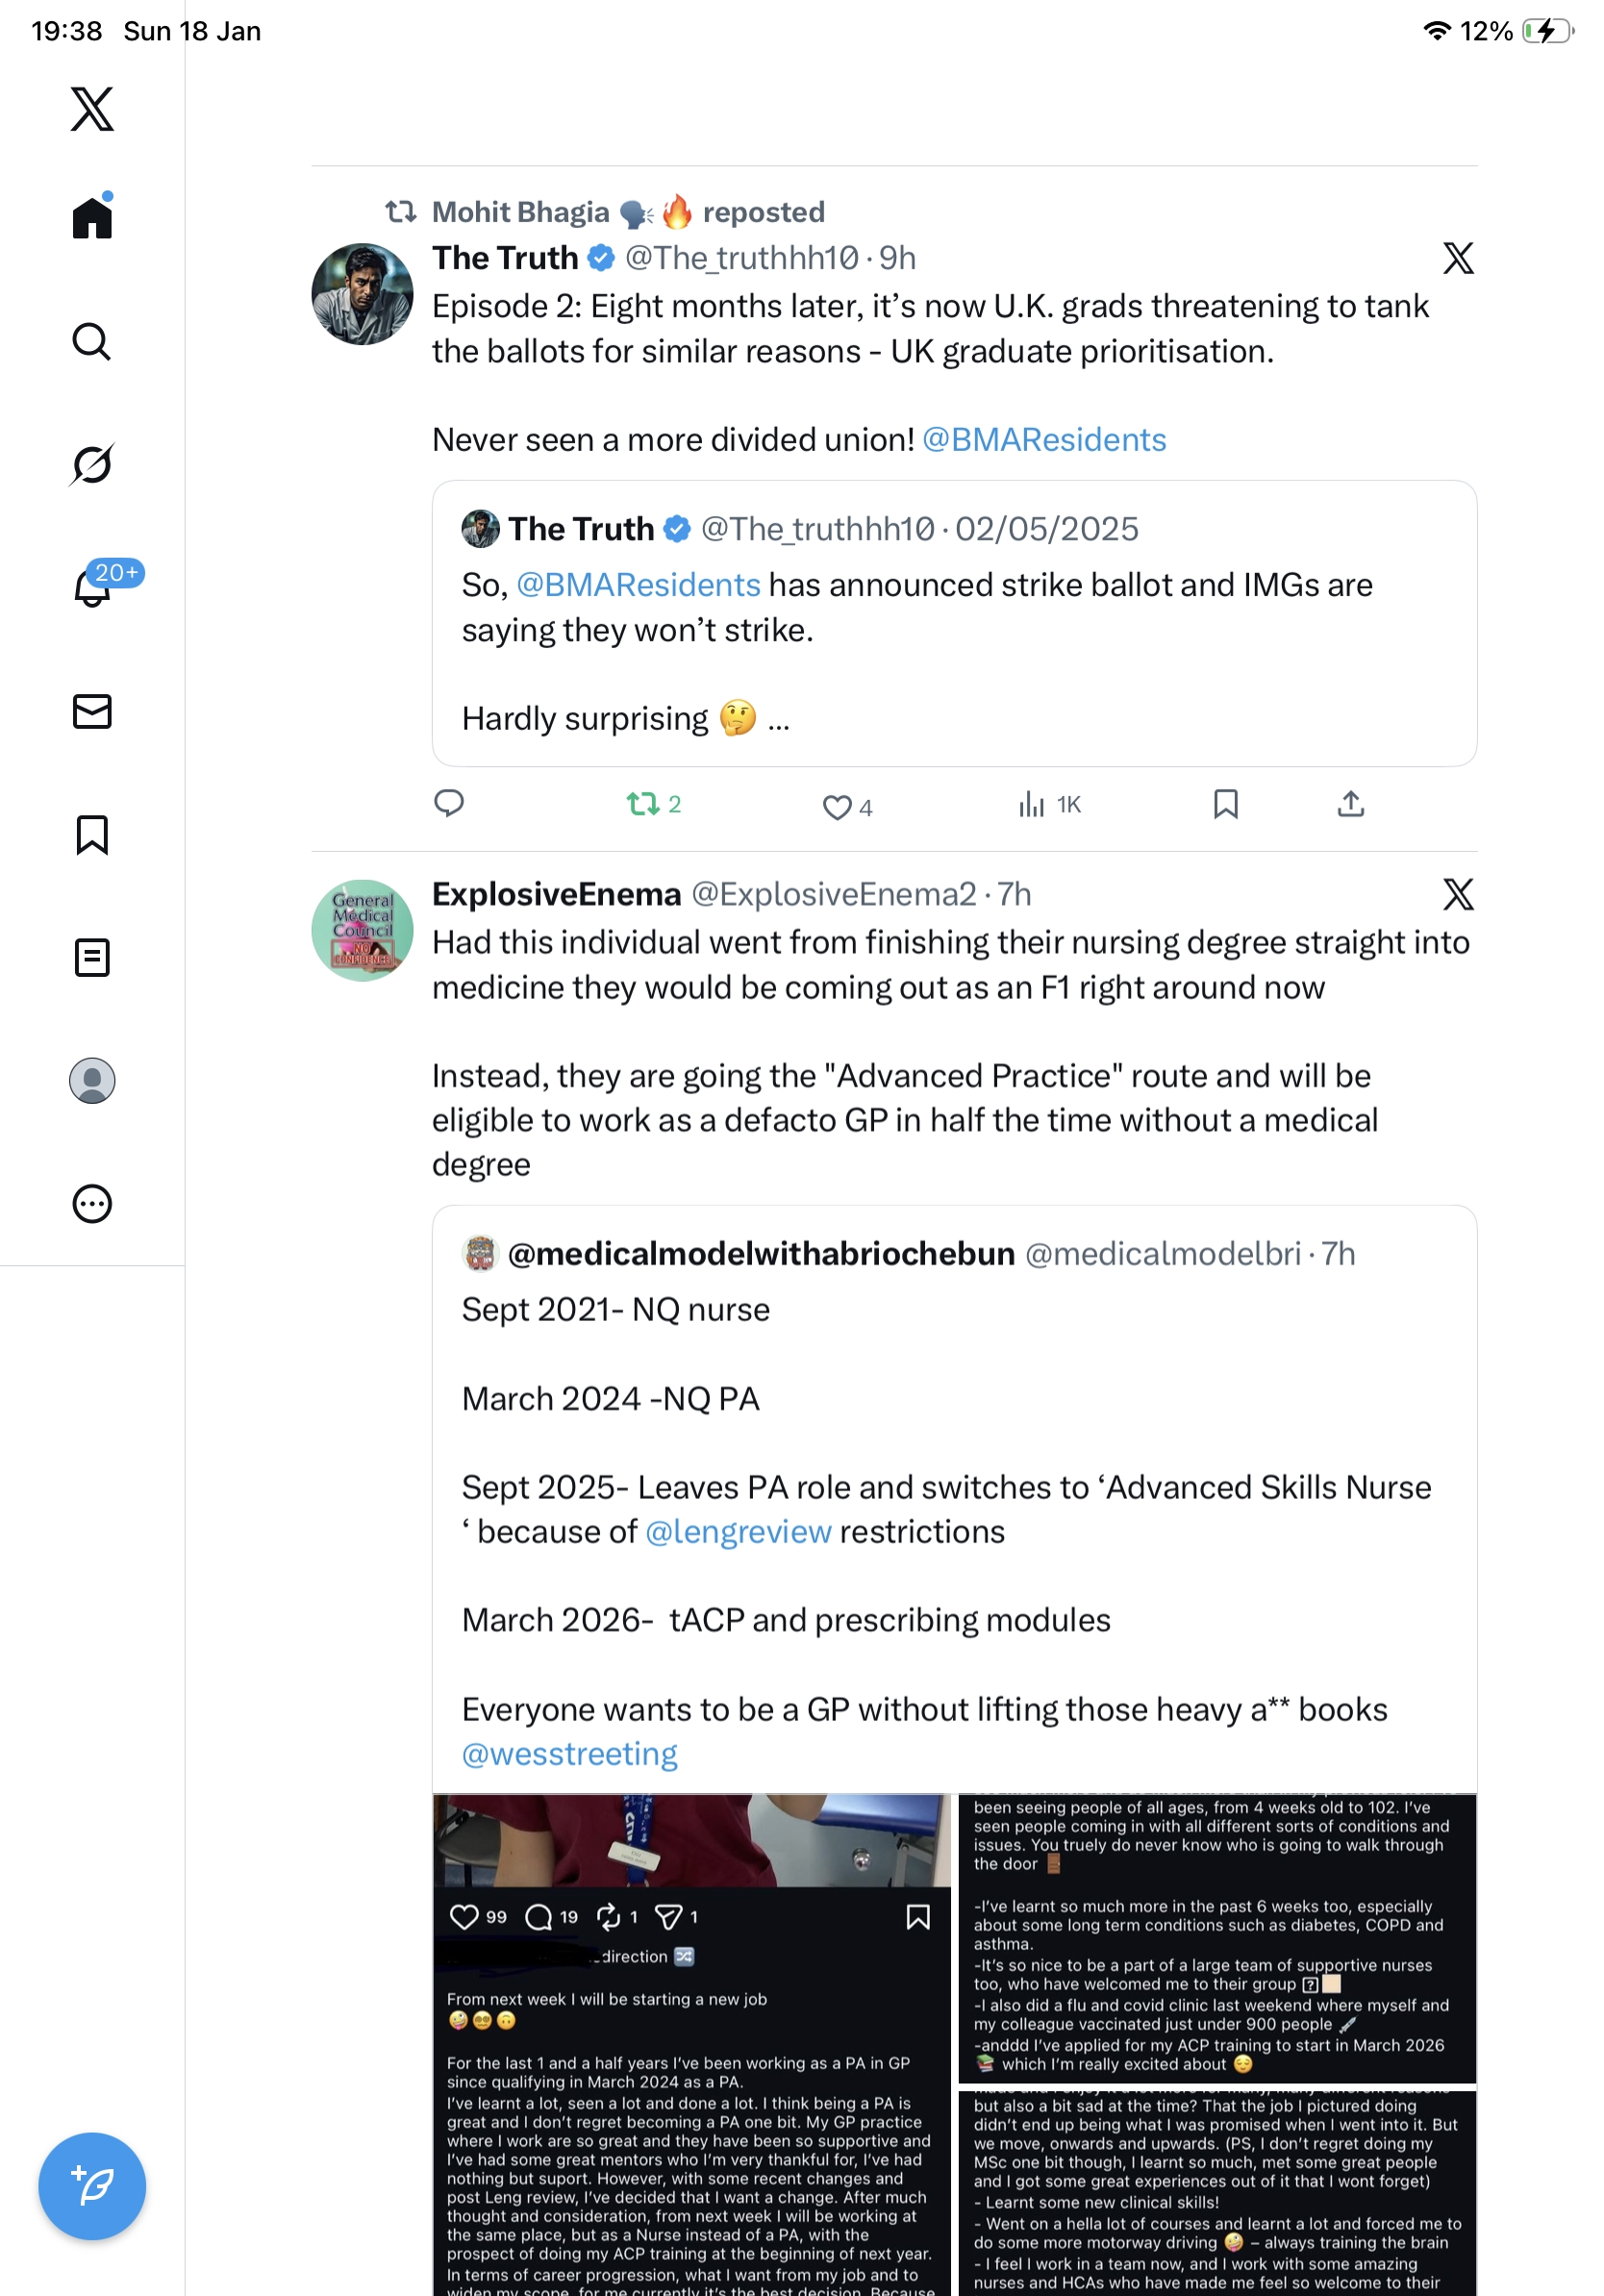Share The Truth's post
1604x2296 pixels.
(x=1350, y=804)
